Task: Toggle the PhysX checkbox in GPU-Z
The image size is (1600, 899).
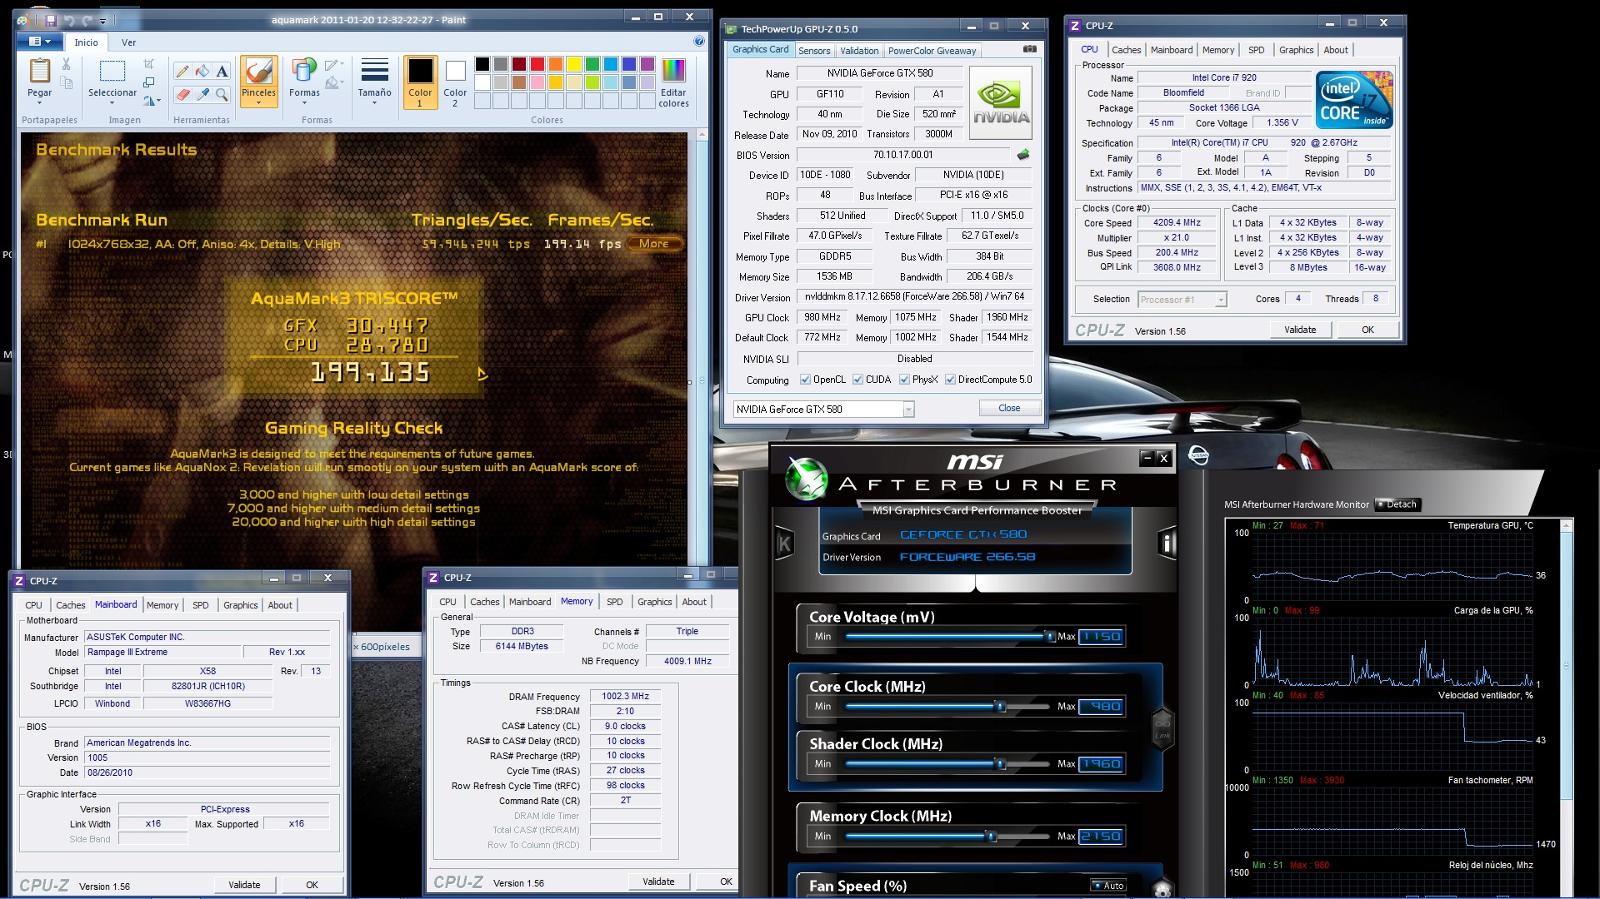Action: (904, 380)
